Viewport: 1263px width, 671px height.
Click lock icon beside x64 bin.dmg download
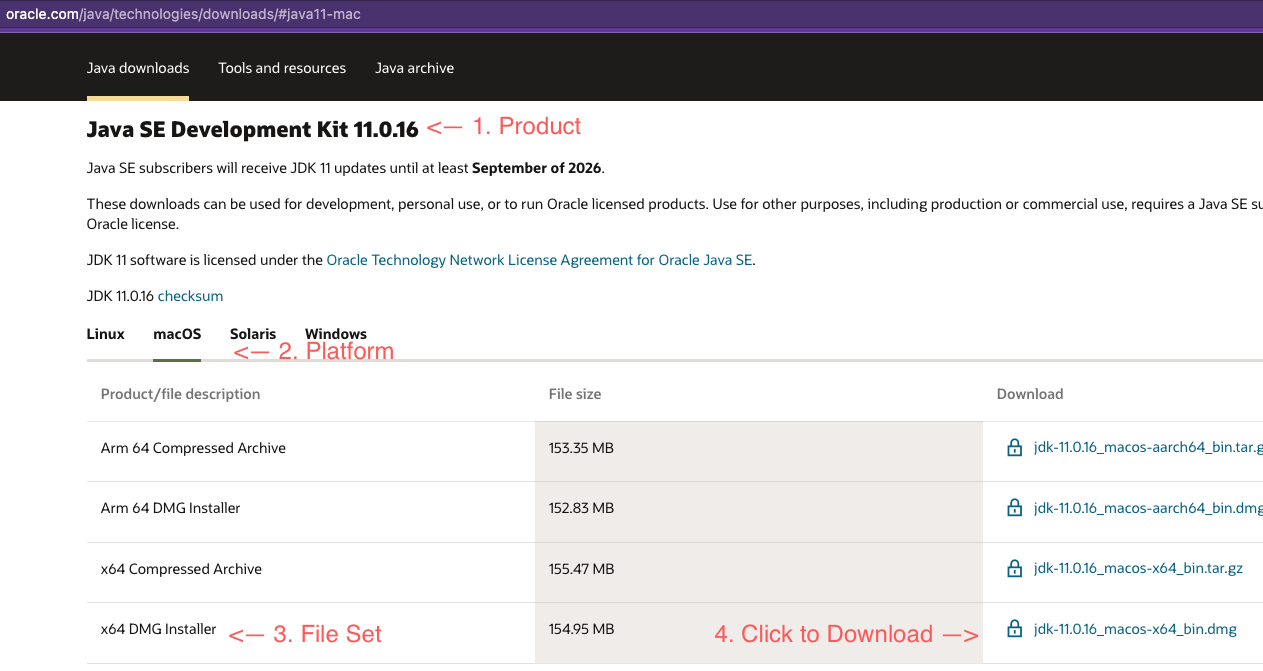tap(1015, 629)
